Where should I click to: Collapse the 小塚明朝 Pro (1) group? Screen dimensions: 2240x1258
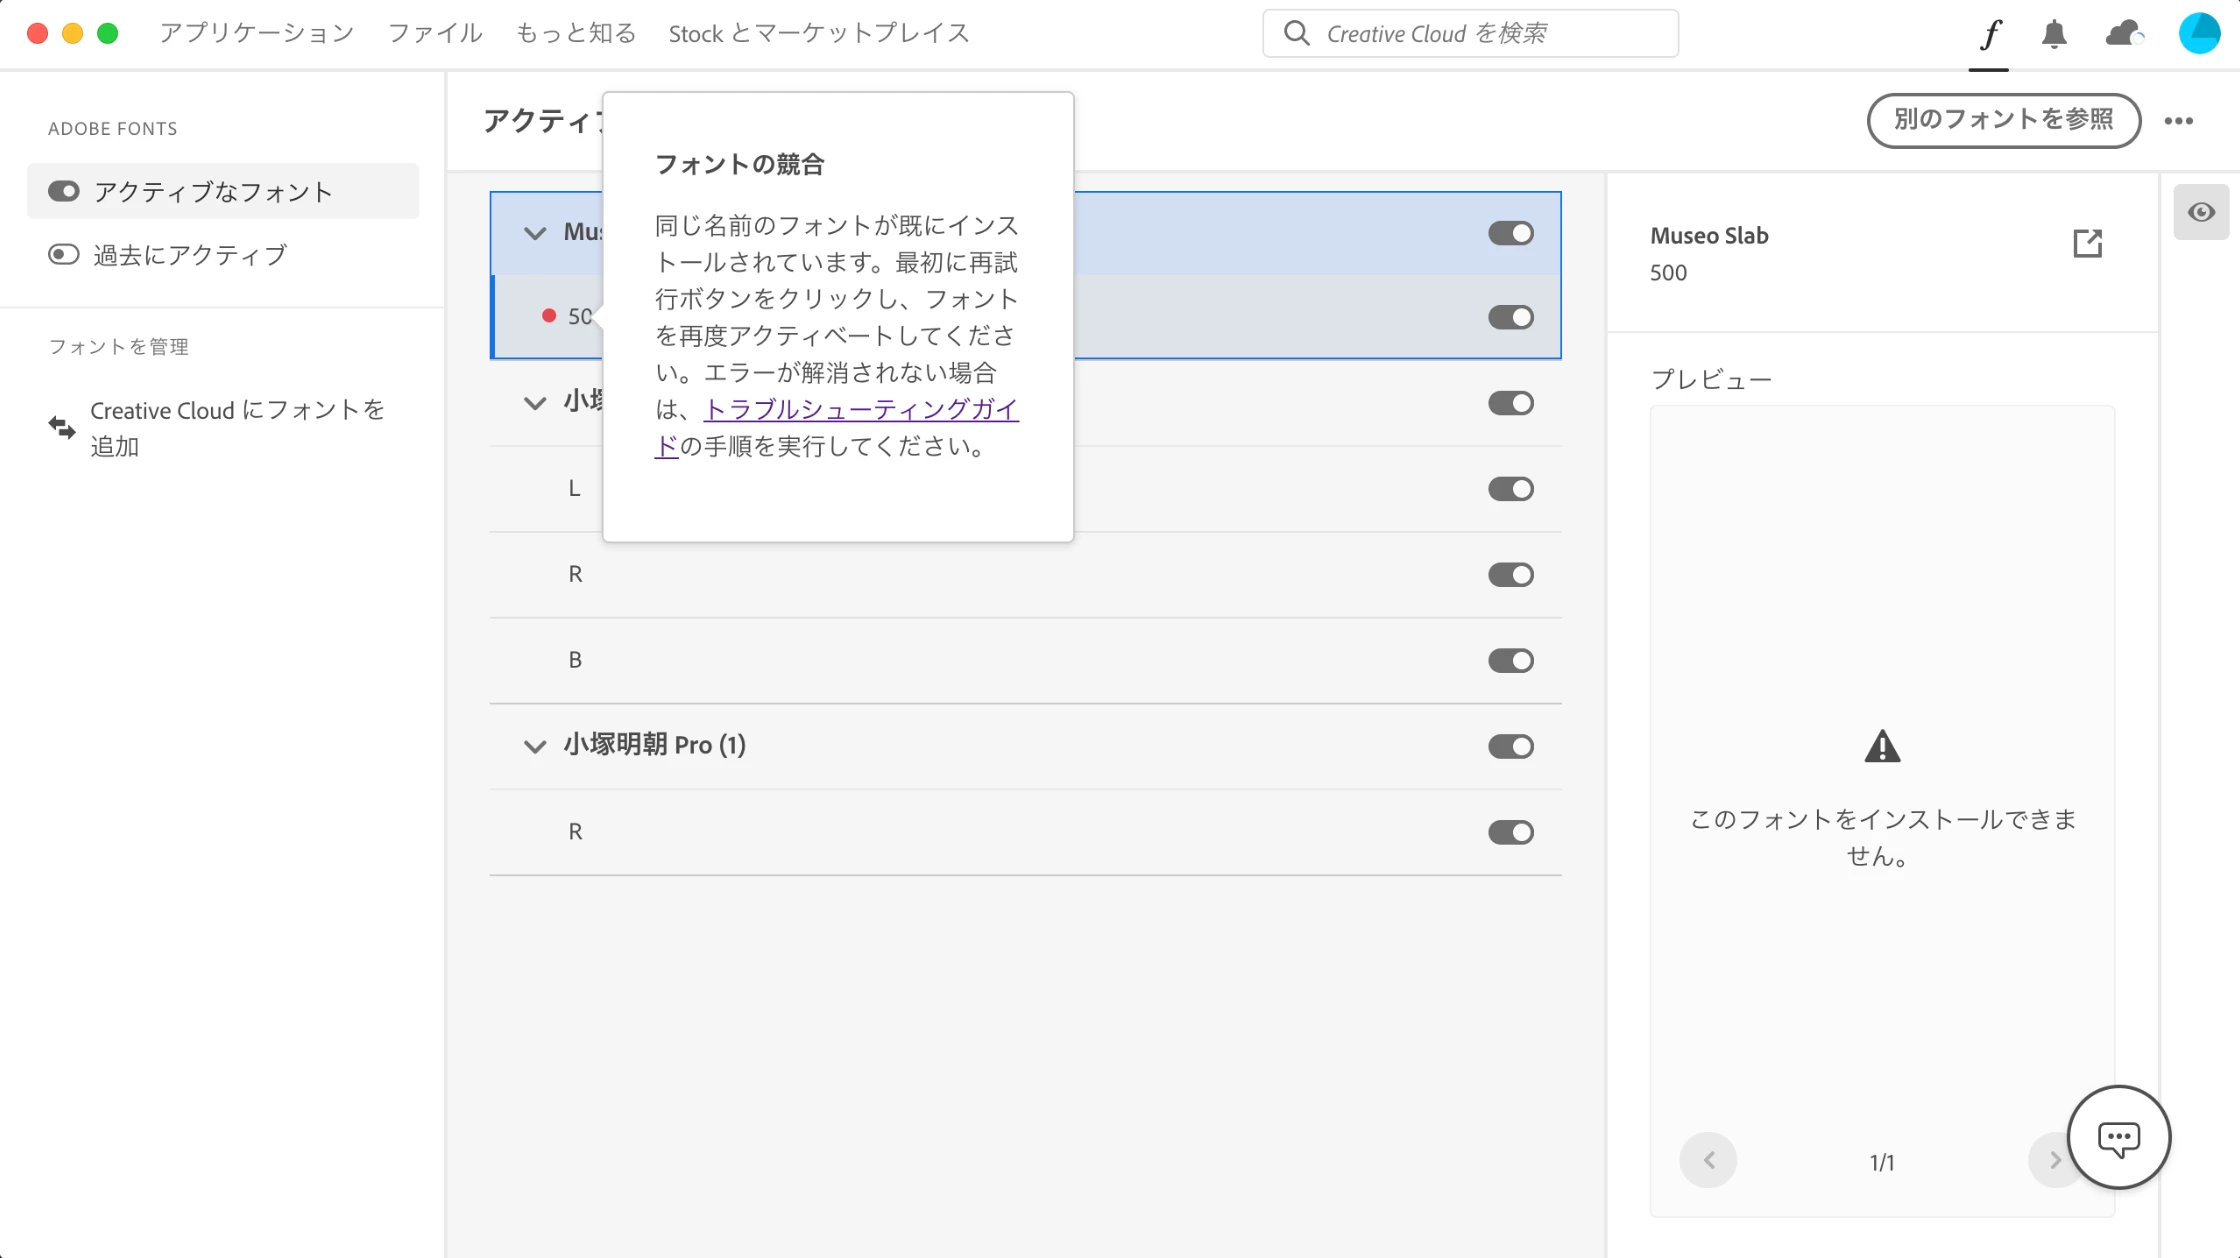535,746
